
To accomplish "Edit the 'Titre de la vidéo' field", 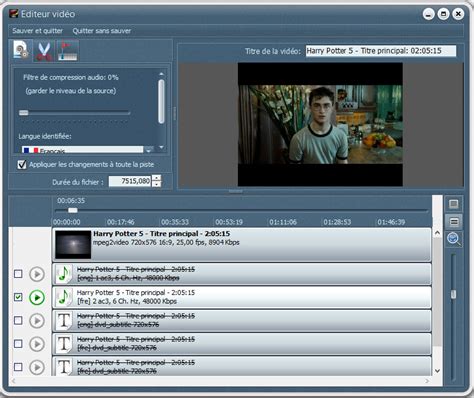I will tap(381, 51).
